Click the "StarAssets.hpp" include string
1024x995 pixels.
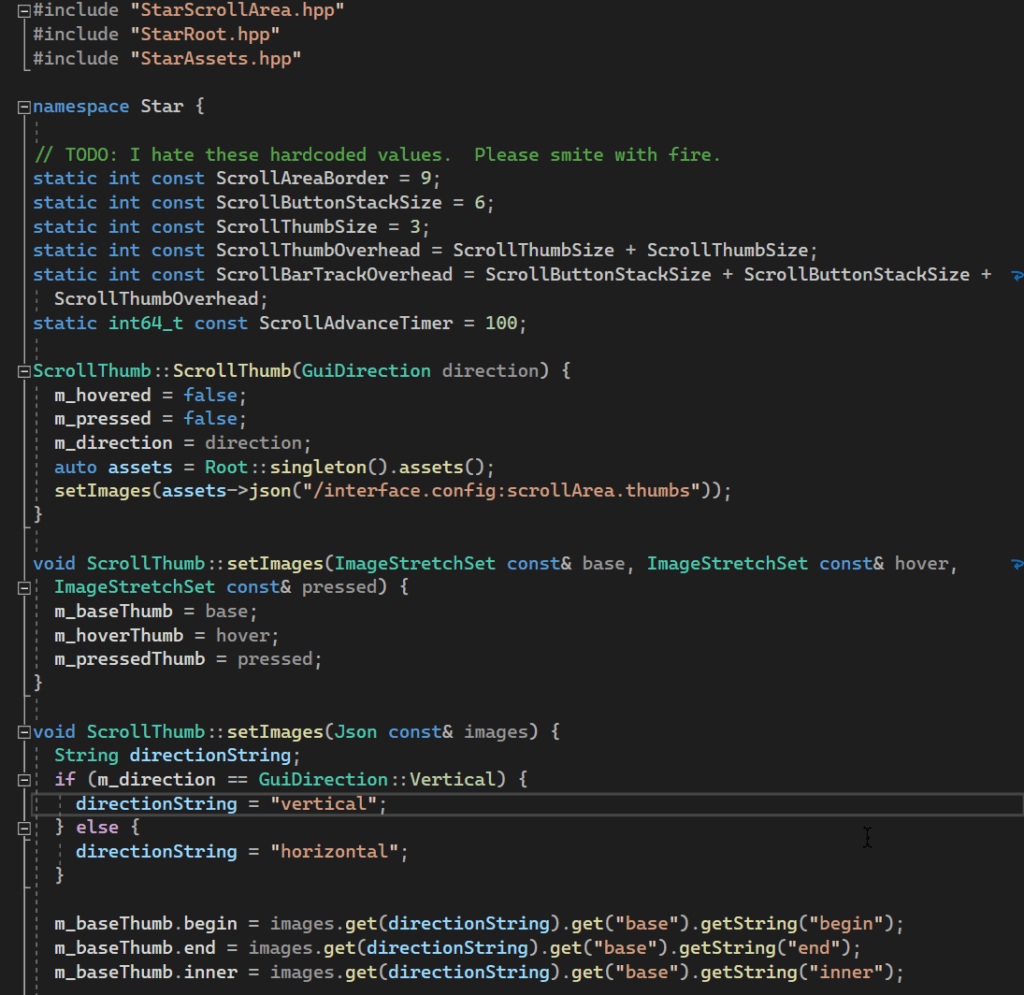216,58
